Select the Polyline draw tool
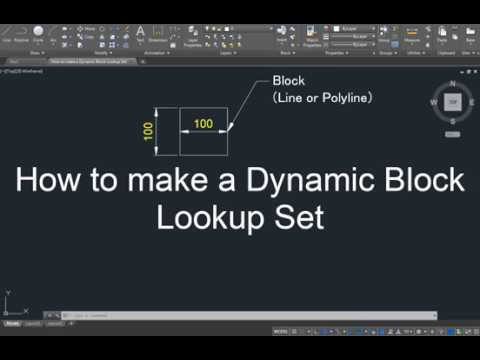Screen dimensions: 480x360 [21, 33]
